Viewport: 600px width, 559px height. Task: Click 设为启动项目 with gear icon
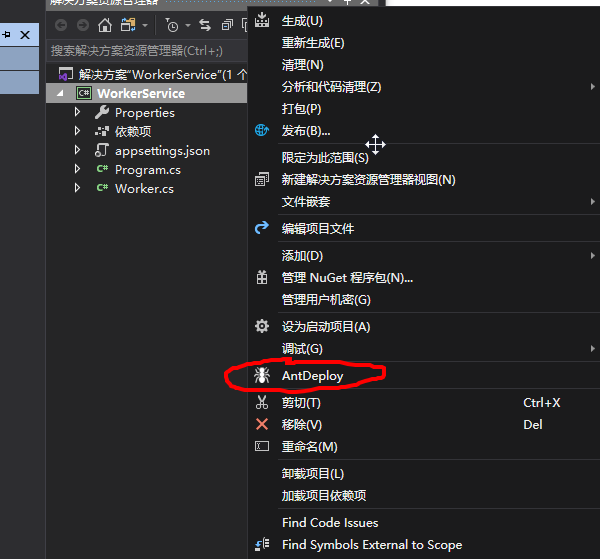click(326, 327)
